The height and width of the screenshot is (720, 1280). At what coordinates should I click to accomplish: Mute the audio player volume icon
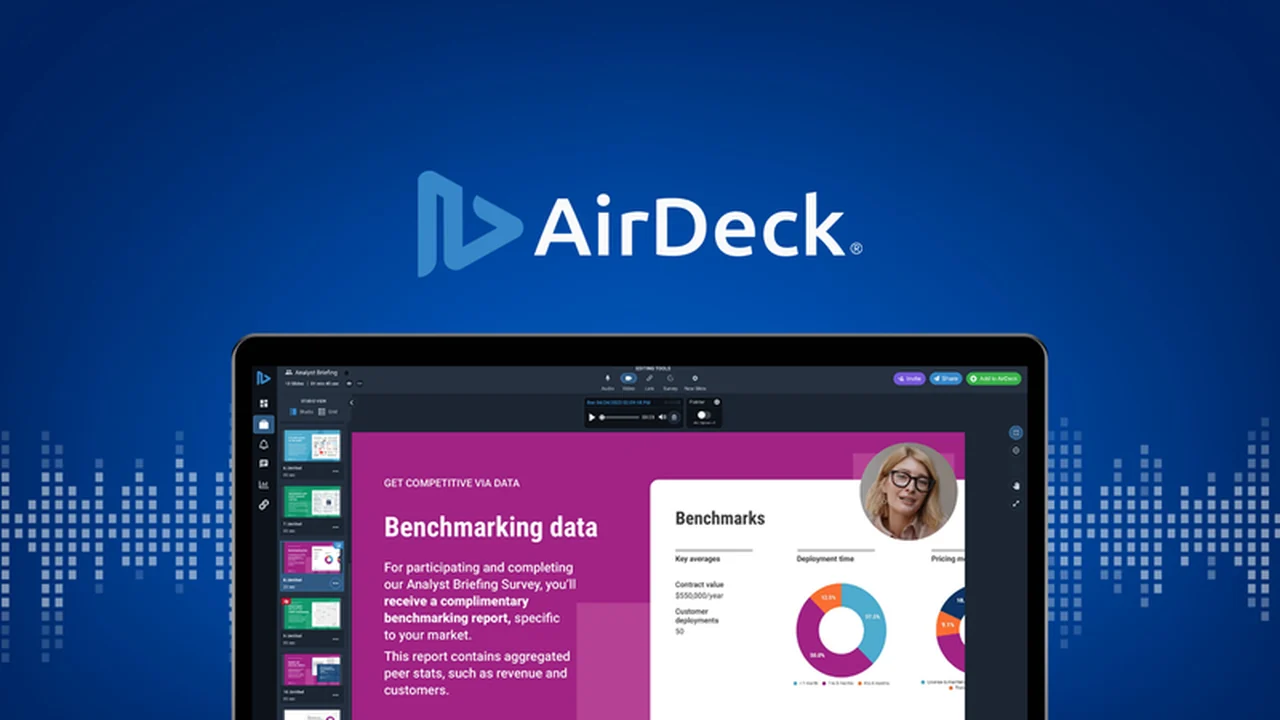662,417
